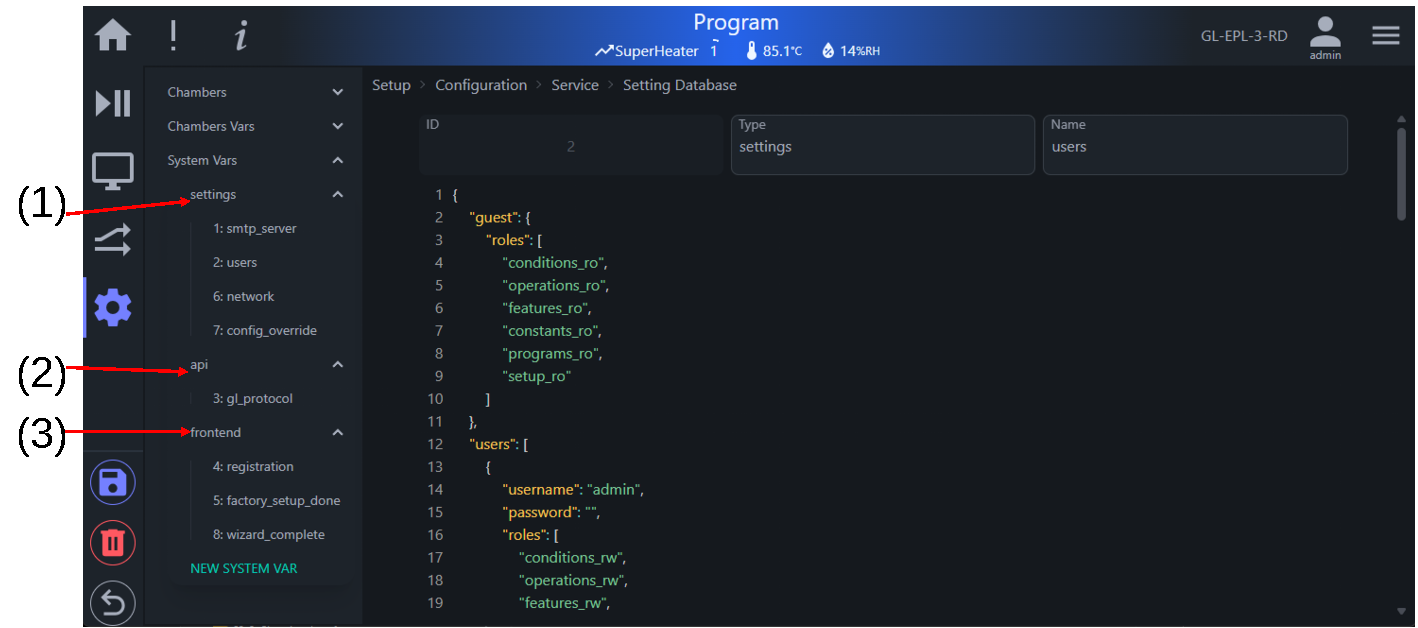The height and width of the screenshot is (628, 1418).
Task: Select the System Vars tree entry
Action: (x=202, y=160)
